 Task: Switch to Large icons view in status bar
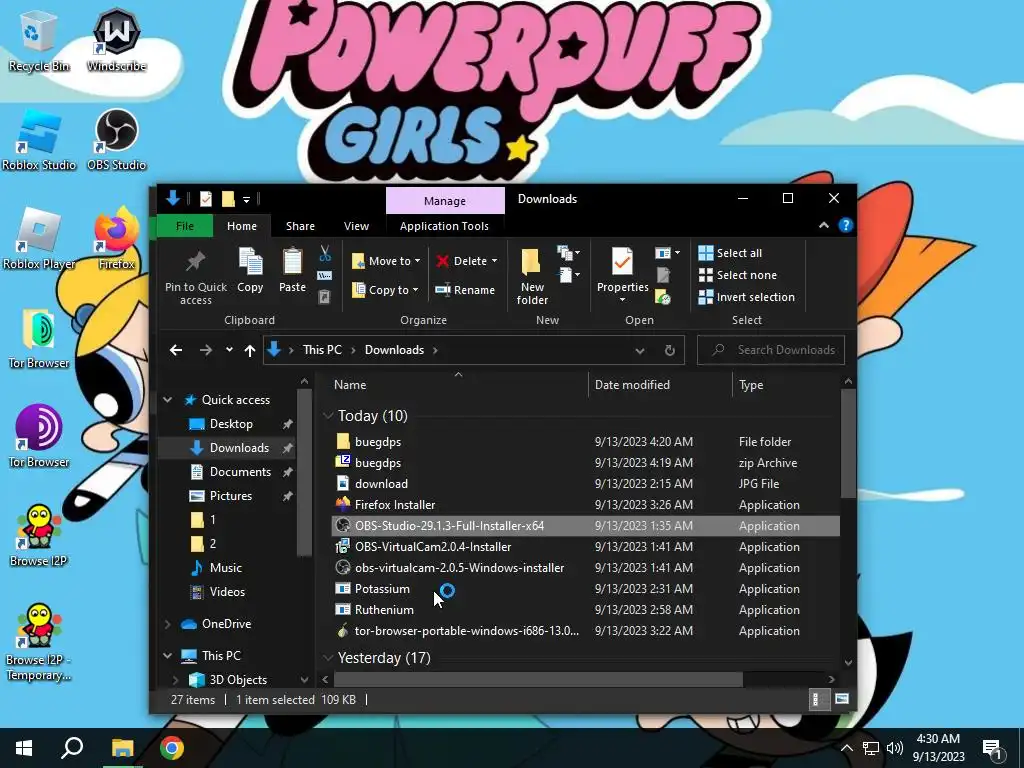click(842, 699)
